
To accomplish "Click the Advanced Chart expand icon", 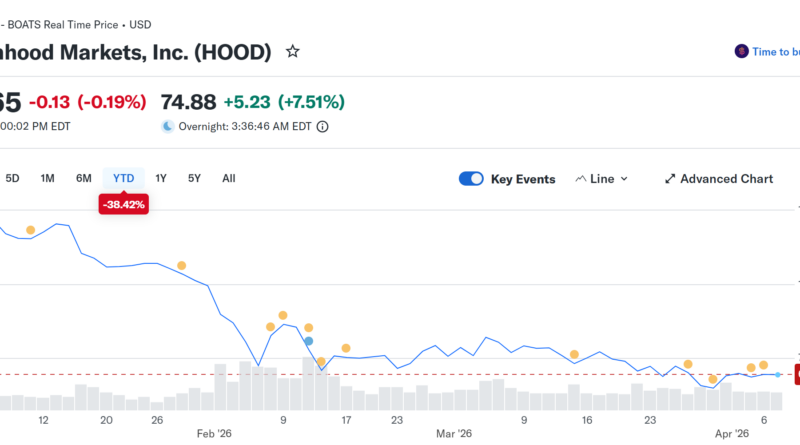I will pos(670,179).
